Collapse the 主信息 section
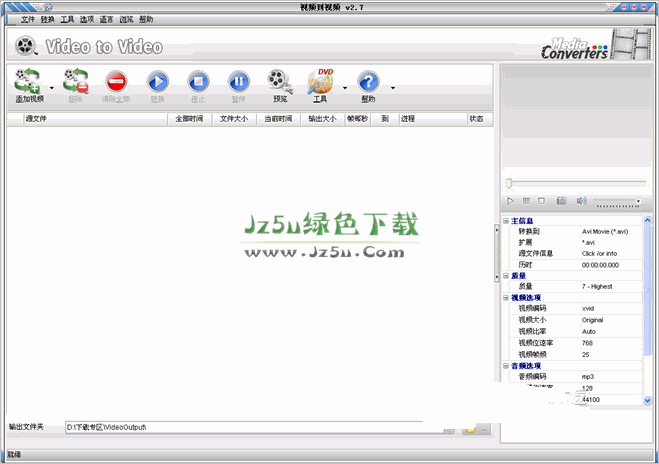This screenshot has height=464, width=659. (x=506, y=221)
